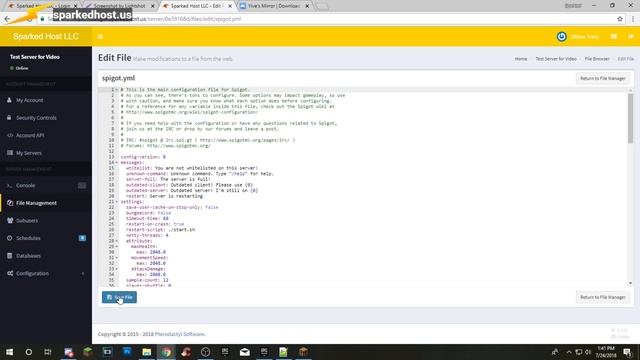Click bottom Return to File Manager button

pyautogui.click(x=603, y=297)
